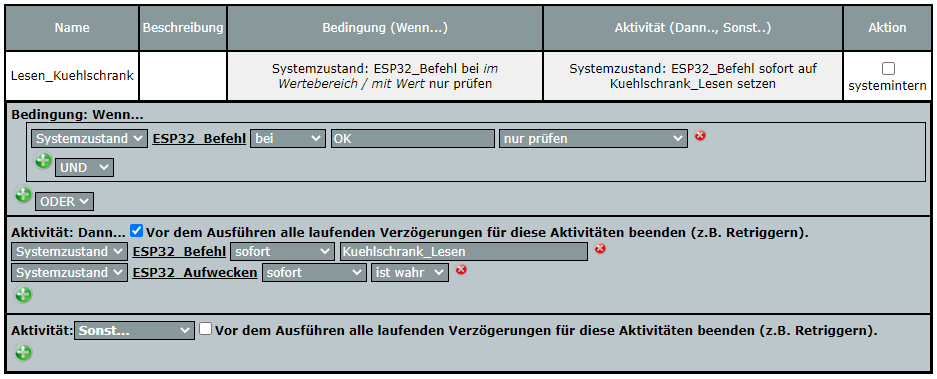Change the ODER operator dropdown
This screenshot has height=379, width=937.
[65, 201]
